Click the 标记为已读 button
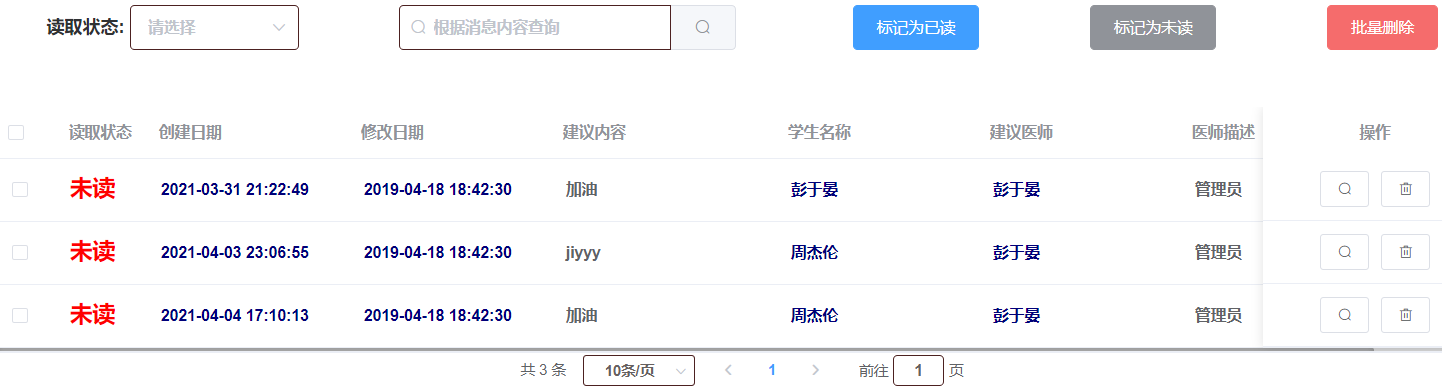Image resolution: width=1442 pixels, height=390 pixels. 916,28
